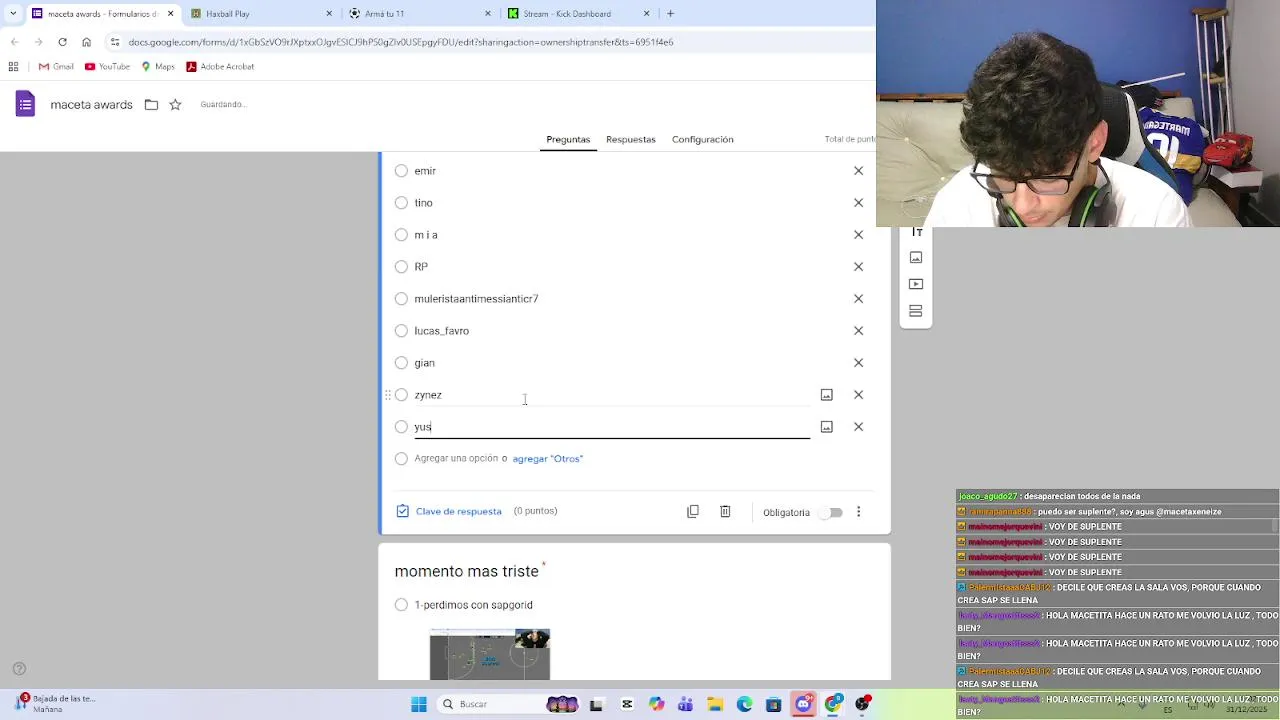Screen dimensions: 1280x720
Task: Open File Explorer from the taskbar
Action: pos(715,704)
